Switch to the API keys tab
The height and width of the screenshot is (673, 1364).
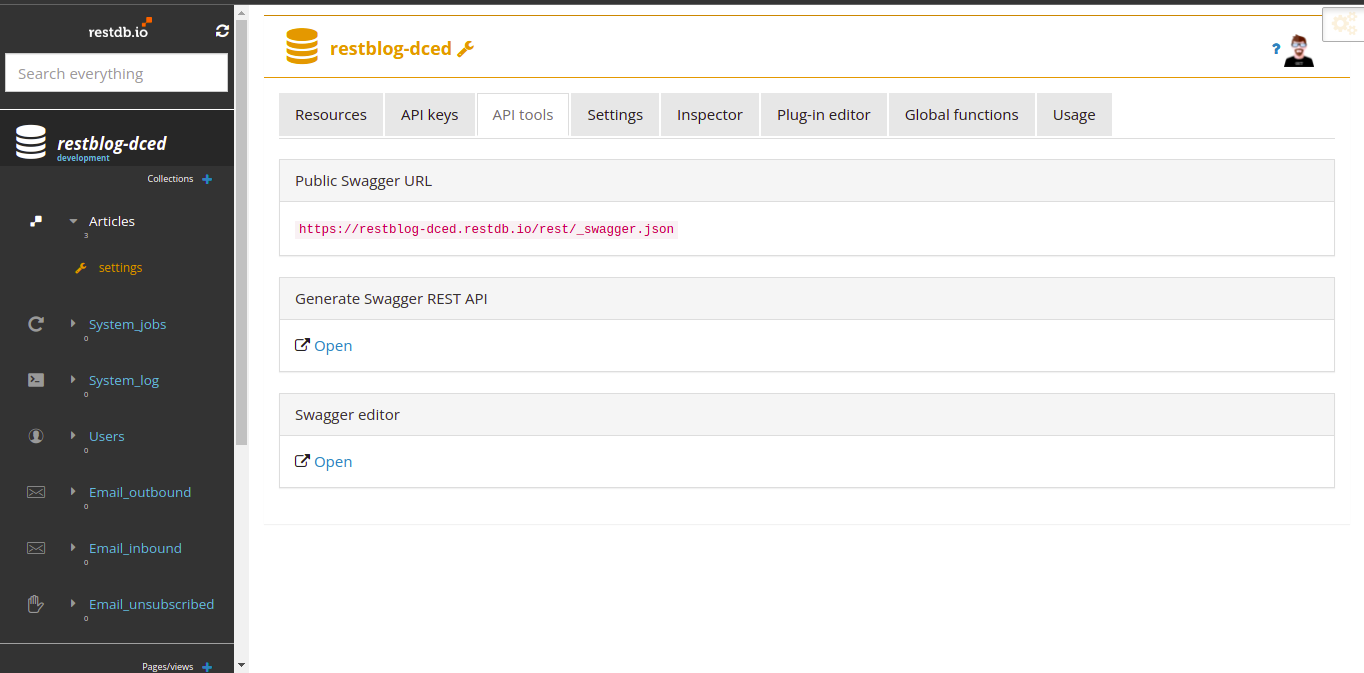(x=430, y=115)
